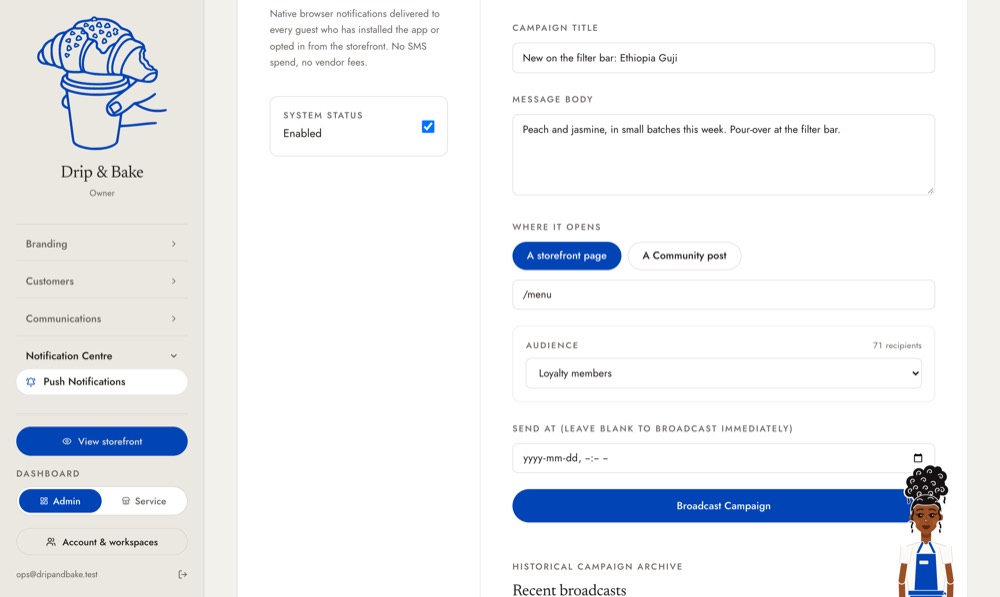Expand the Customers sidebar section
This screenshot has width=1000, height=597.
point(101,281)
